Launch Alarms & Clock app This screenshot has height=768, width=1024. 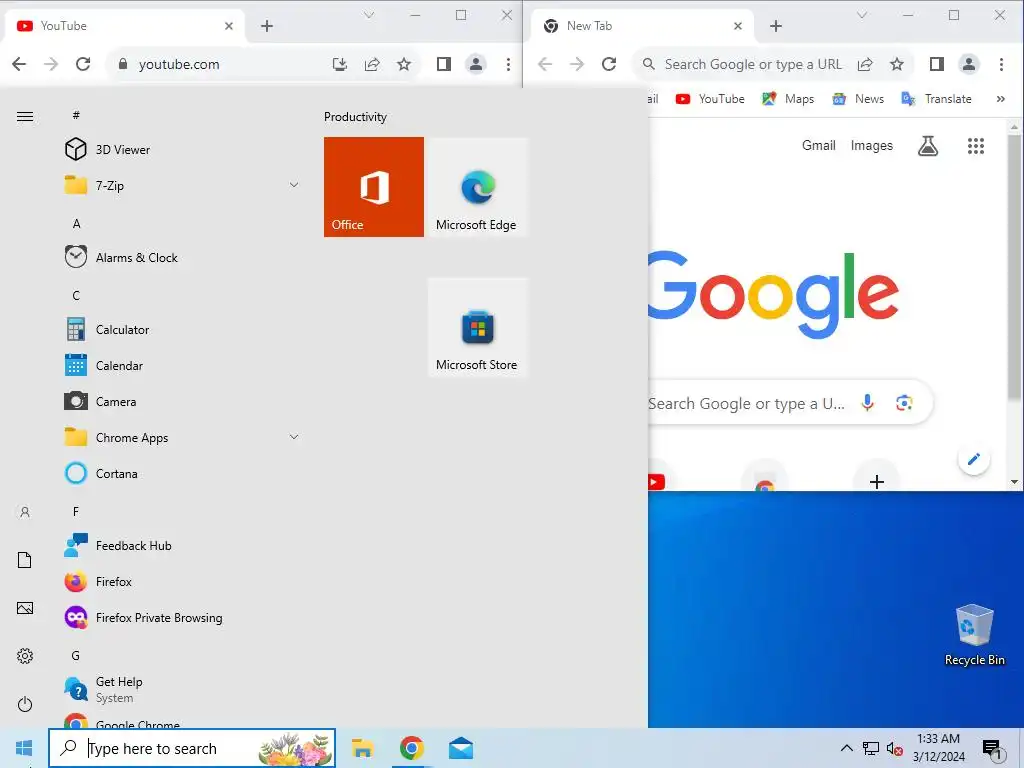pos(182,257)
